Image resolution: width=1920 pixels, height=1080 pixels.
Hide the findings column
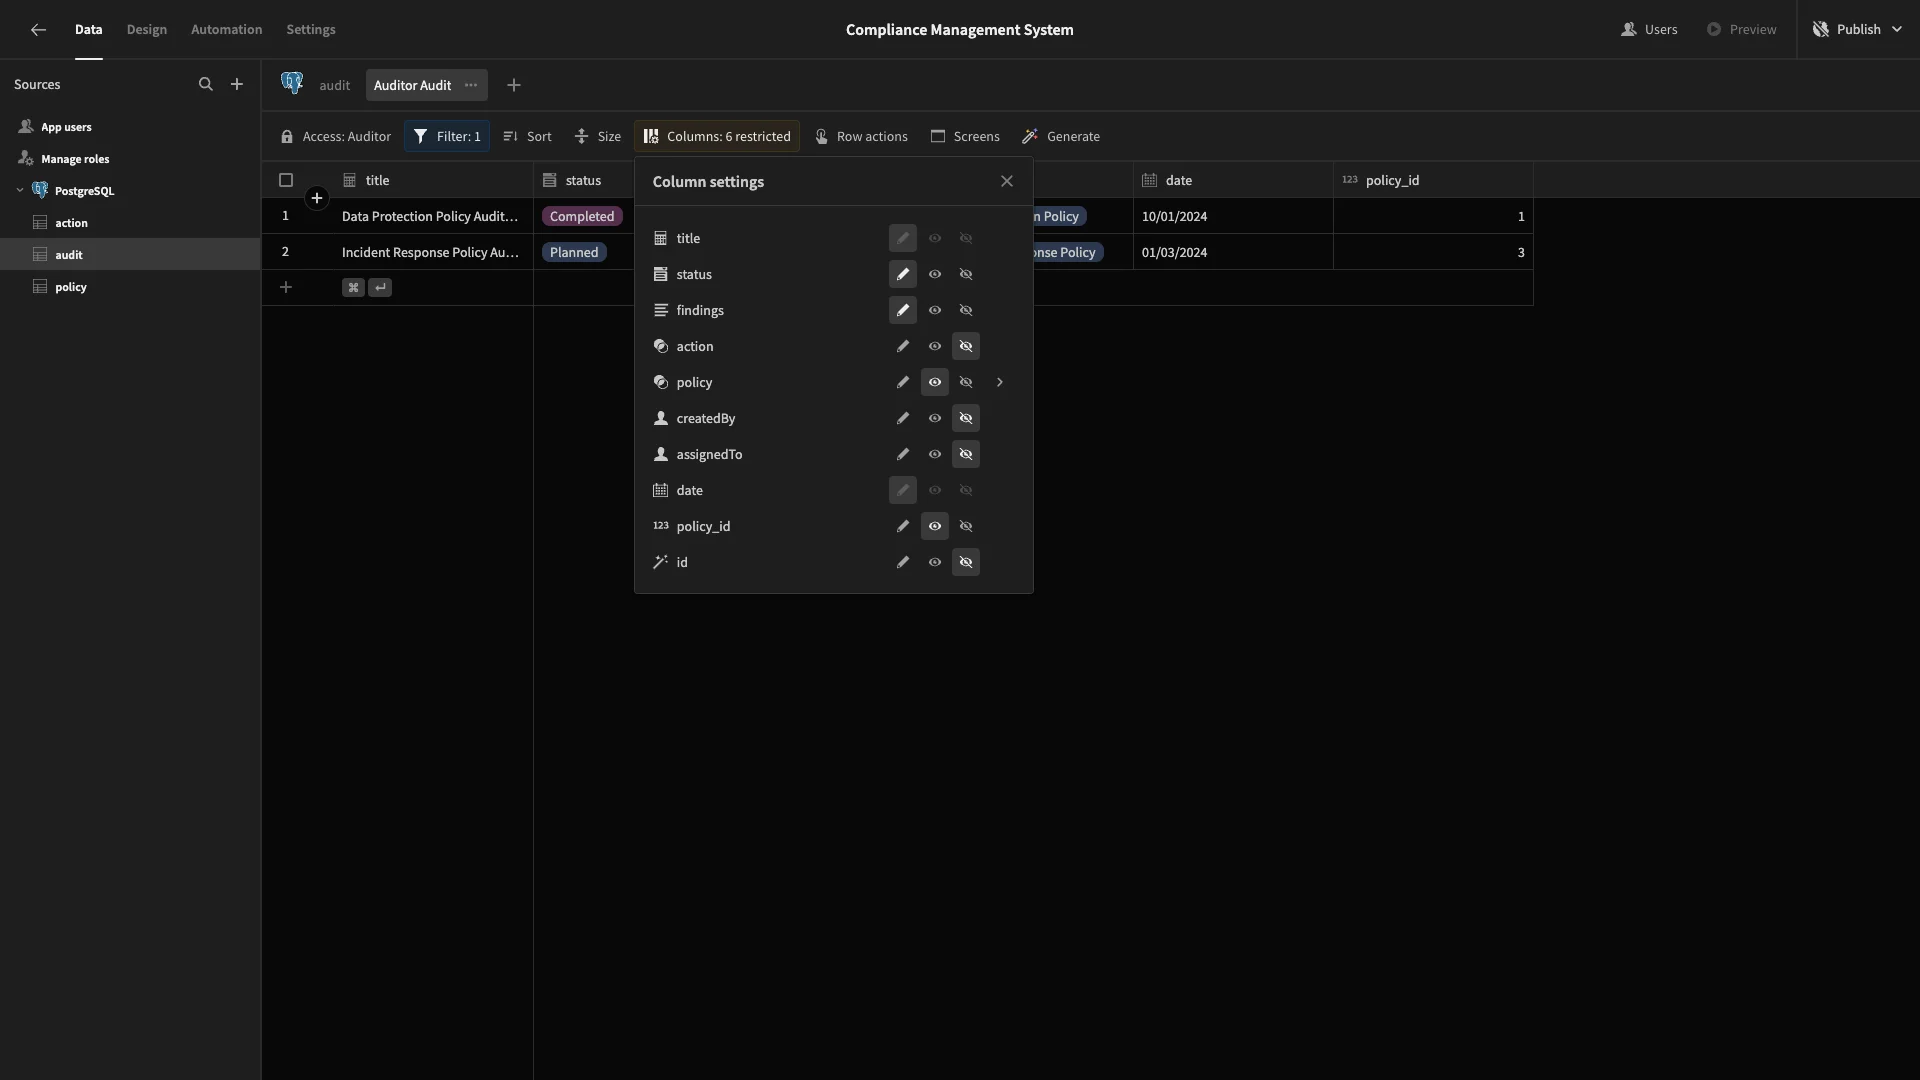[966, 310]
